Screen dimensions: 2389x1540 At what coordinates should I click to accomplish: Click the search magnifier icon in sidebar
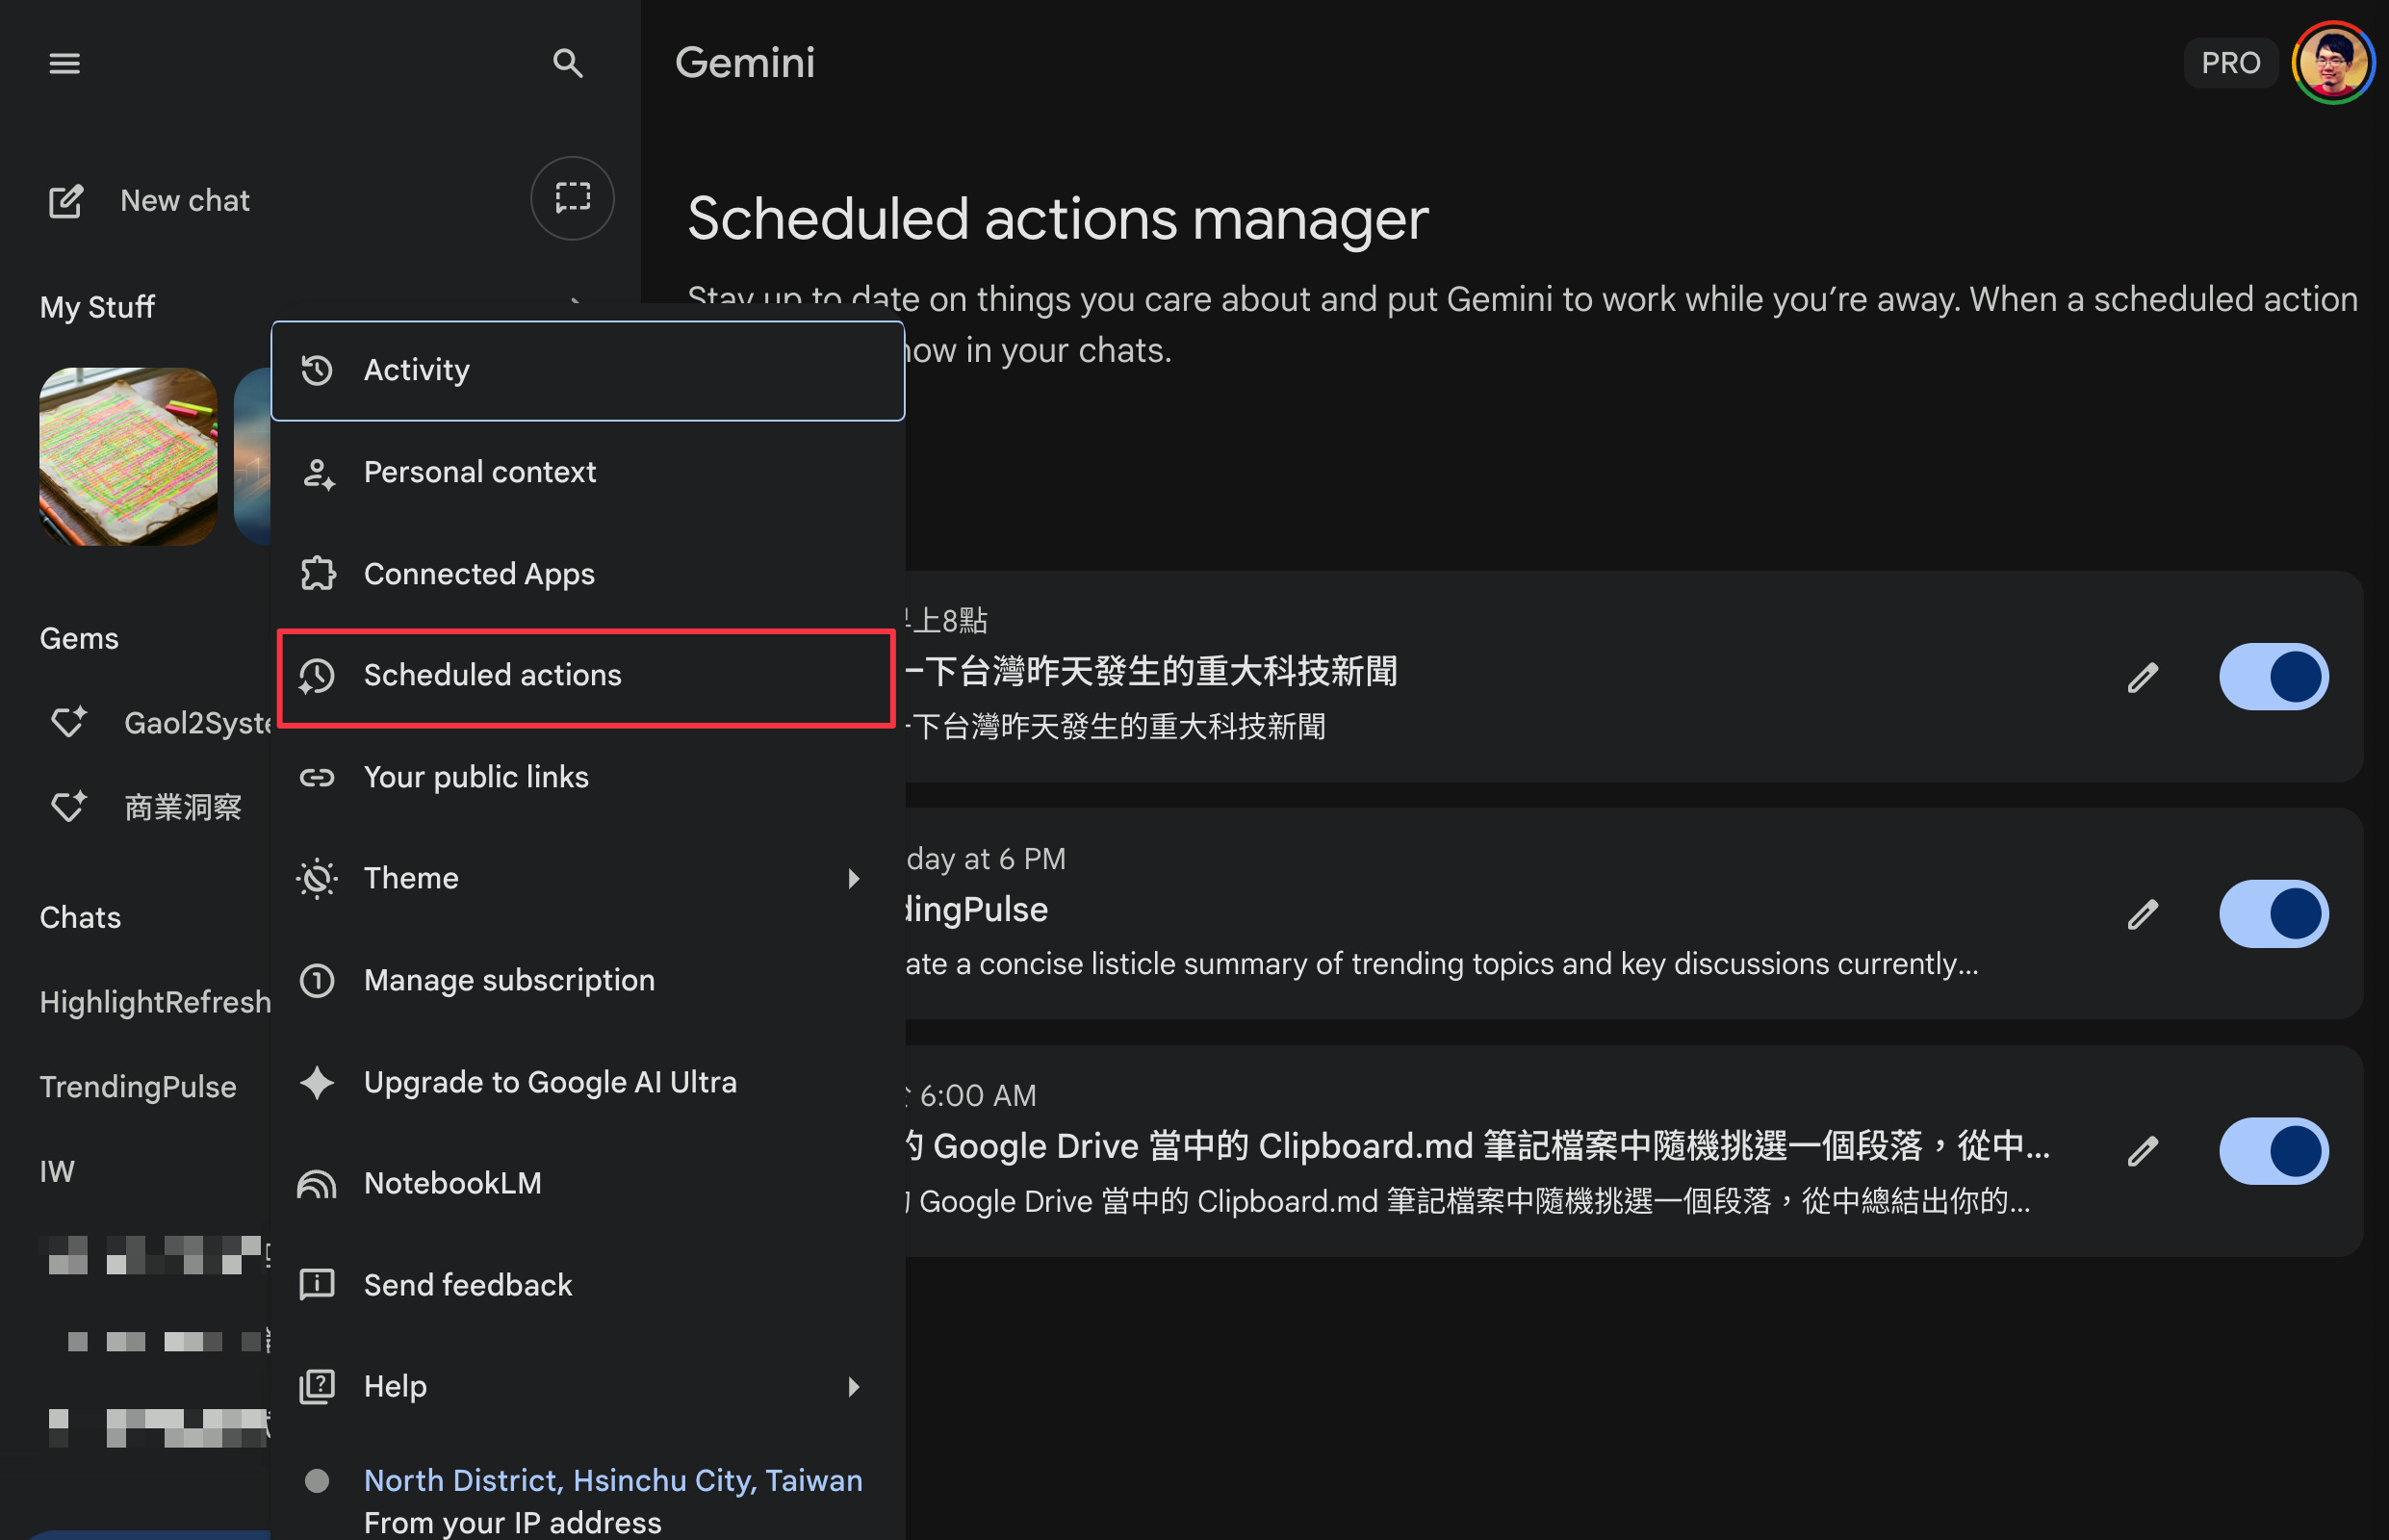click(567, 63)
